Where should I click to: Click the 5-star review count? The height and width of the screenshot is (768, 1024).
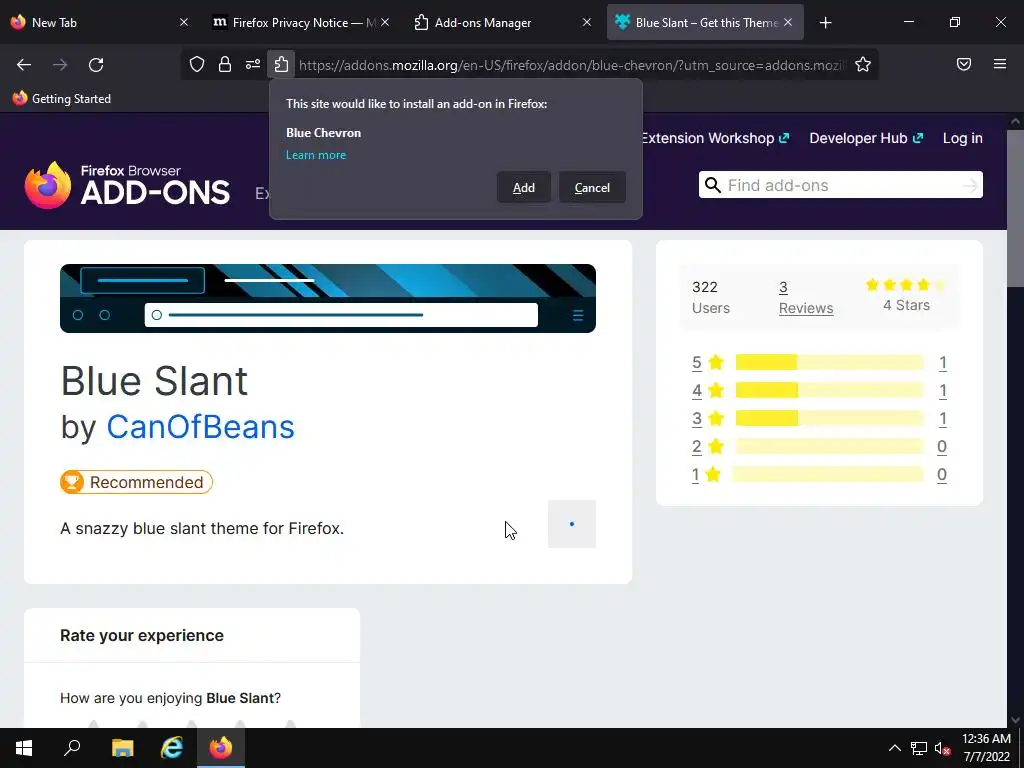(x=942, y=362)
